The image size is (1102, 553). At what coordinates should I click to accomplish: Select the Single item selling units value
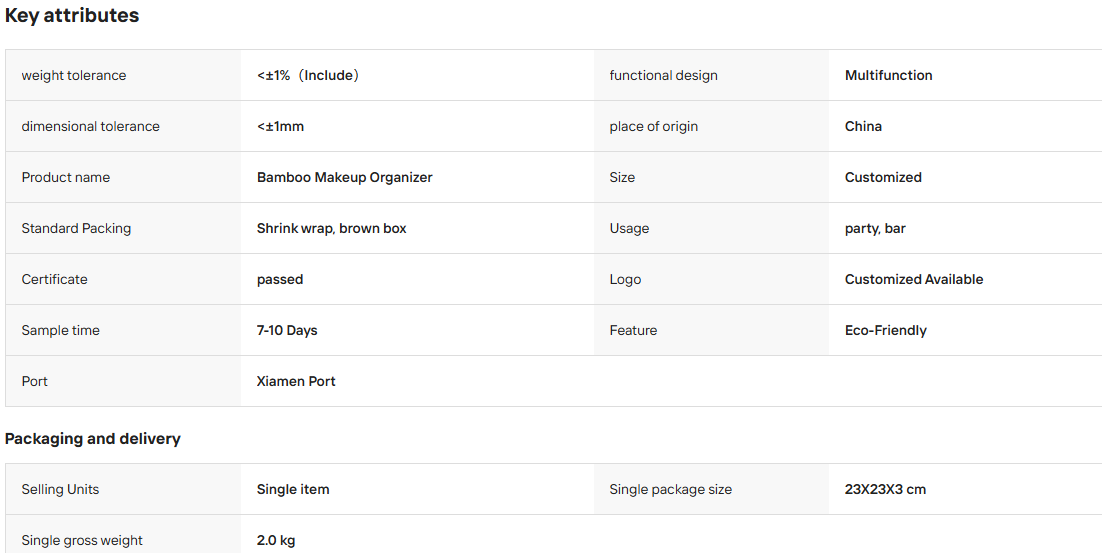click(x=293, y=489)
